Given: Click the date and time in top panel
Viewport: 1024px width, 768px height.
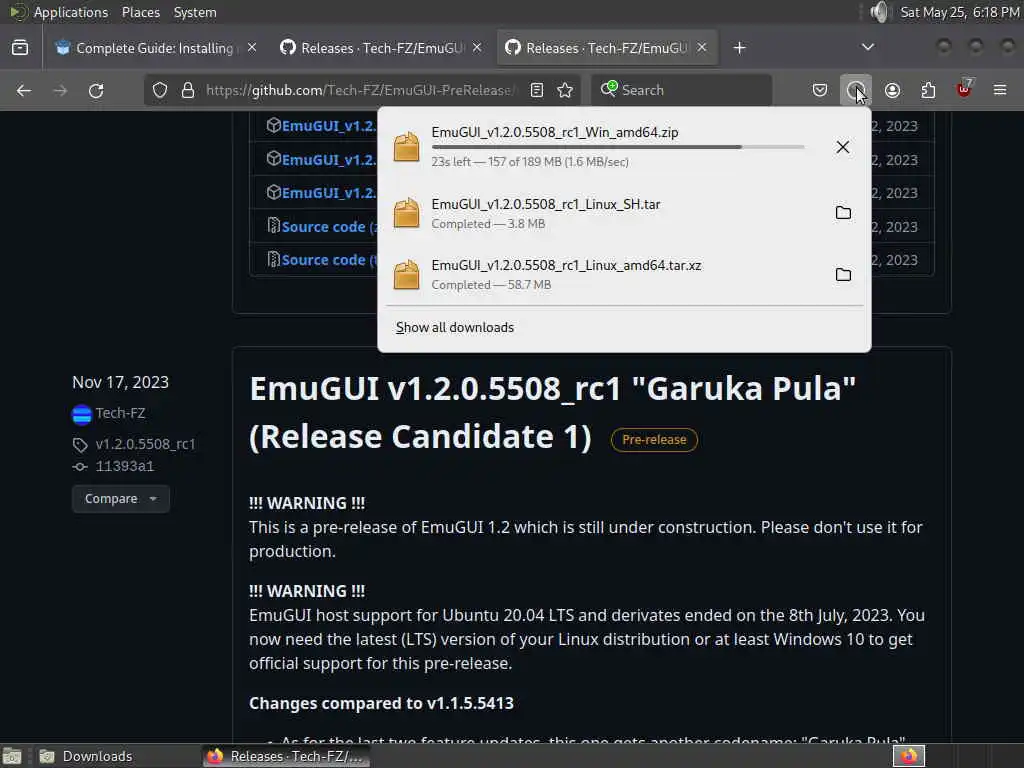Looking at the screenshot, I should 959,12.
